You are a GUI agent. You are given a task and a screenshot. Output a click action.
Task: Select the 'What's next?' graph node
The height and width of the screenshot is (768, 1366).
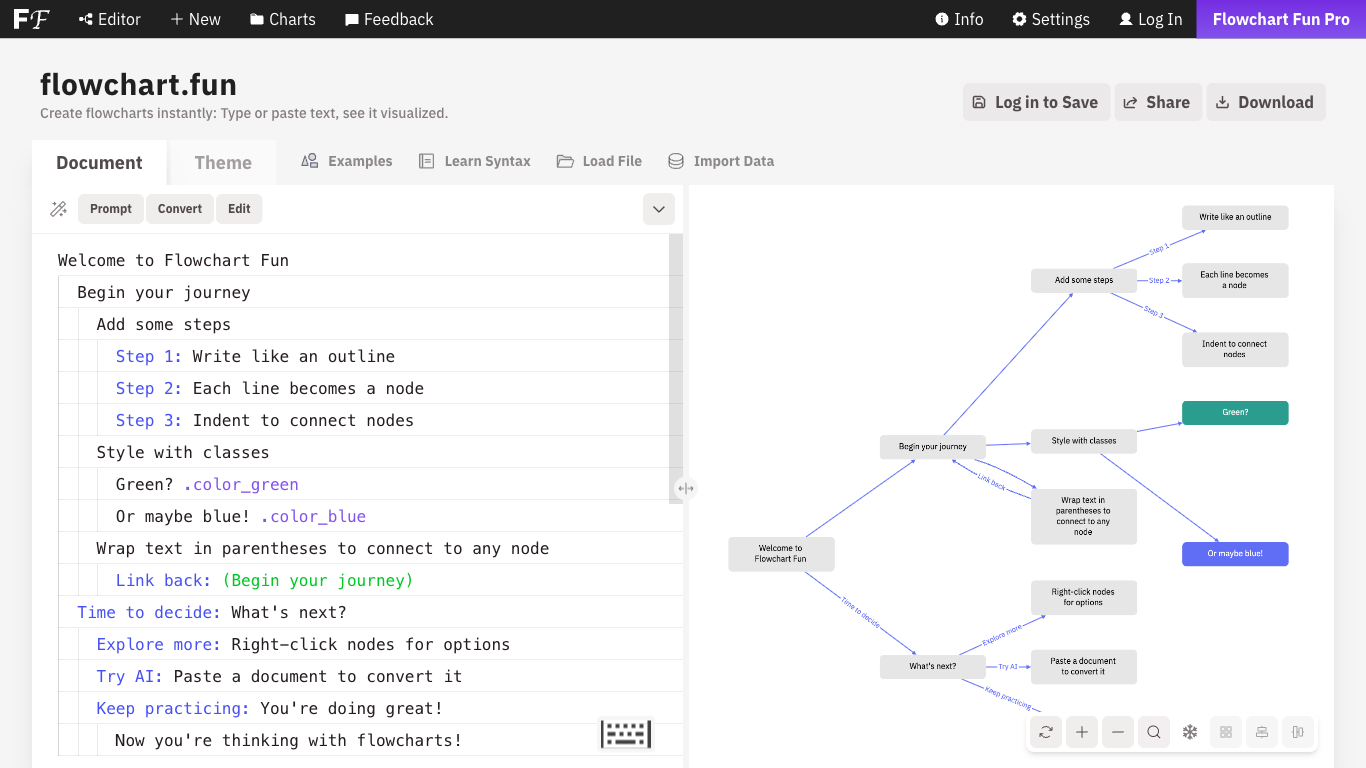[933, 666]
